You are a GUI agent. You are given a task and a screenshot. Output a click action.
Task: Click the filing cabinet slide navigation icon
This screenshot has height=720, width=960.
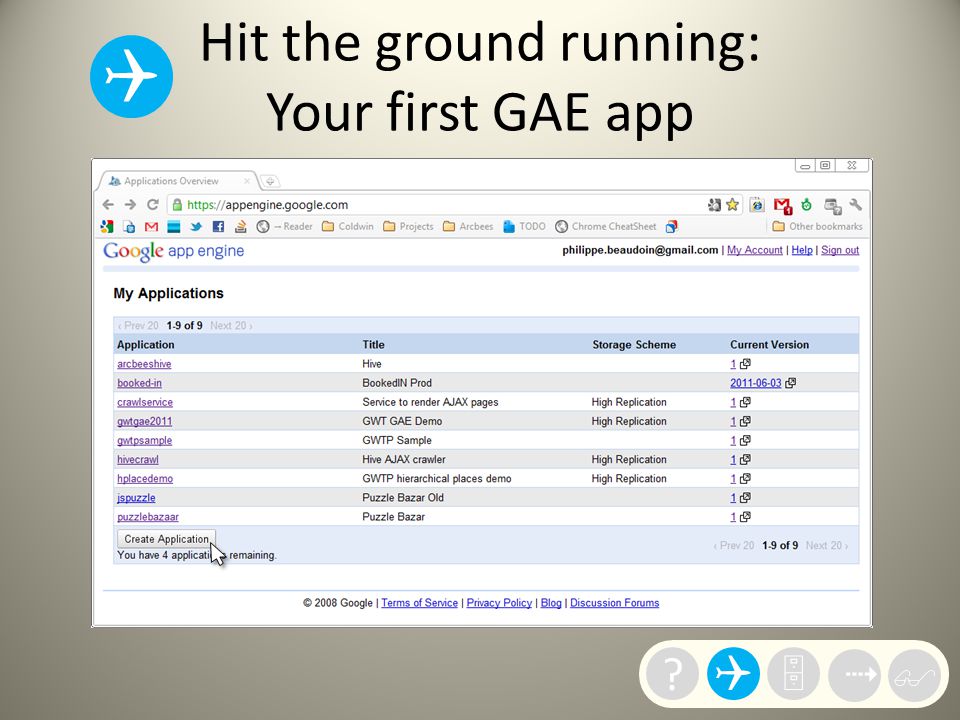point(793,673)
